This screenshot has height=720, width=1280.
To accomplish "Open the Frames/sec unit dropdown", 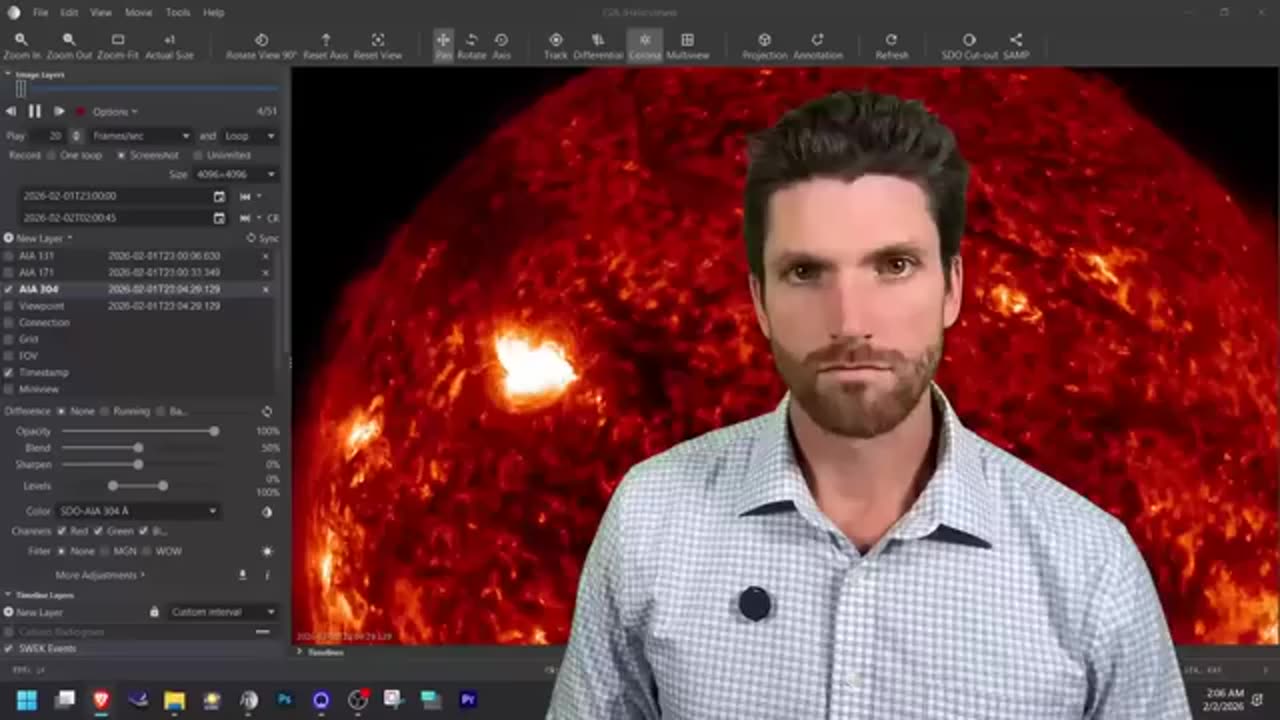I will tap(140, 135).
